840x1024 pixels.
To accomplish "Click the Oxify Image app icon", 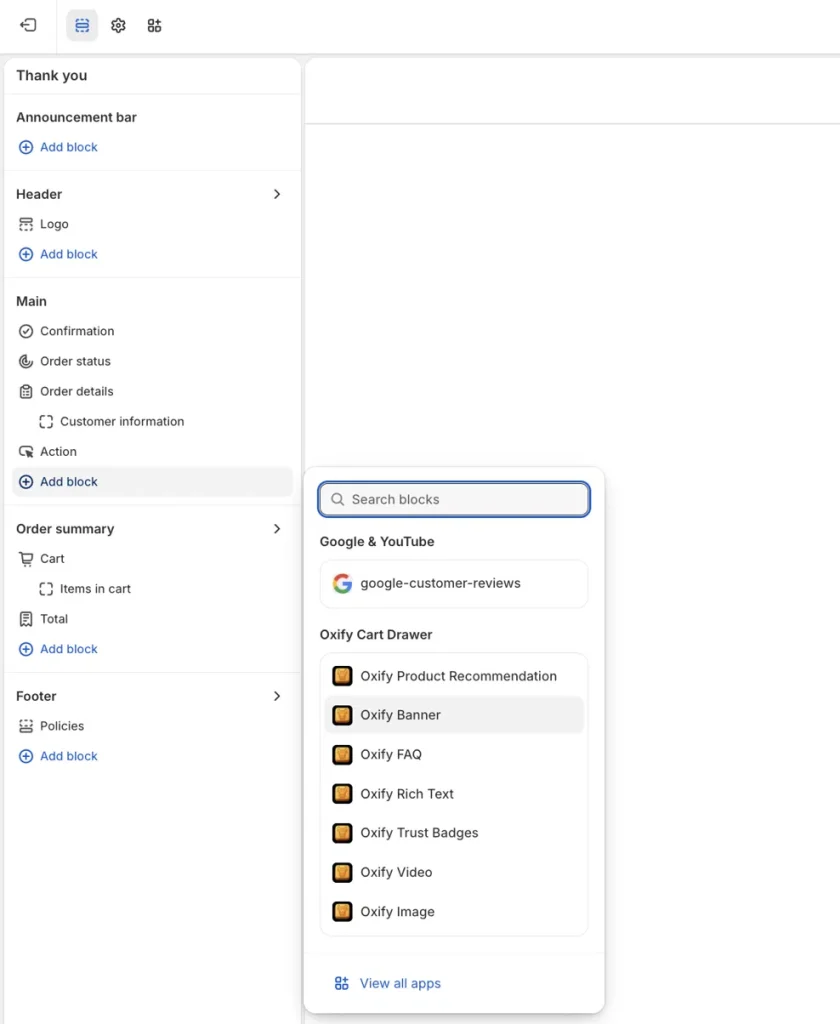I will coord(342,911).
